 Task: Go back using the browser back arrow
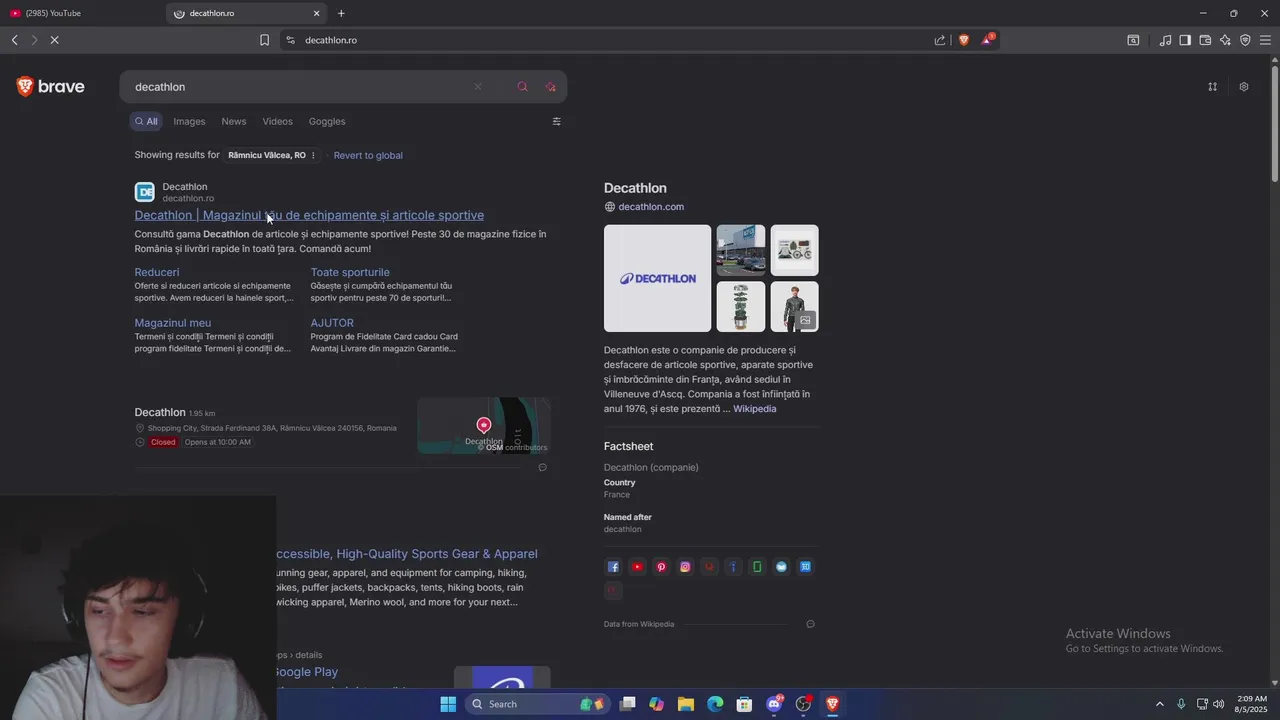tap(15, 40)
